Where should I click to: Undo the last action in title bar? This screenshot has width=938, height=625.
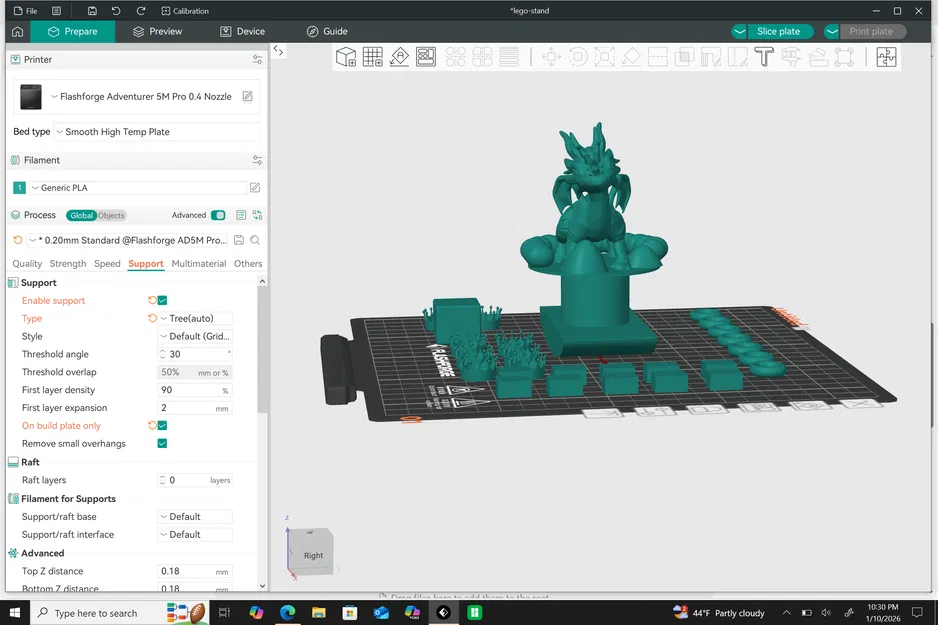click(x=116, y=11)
